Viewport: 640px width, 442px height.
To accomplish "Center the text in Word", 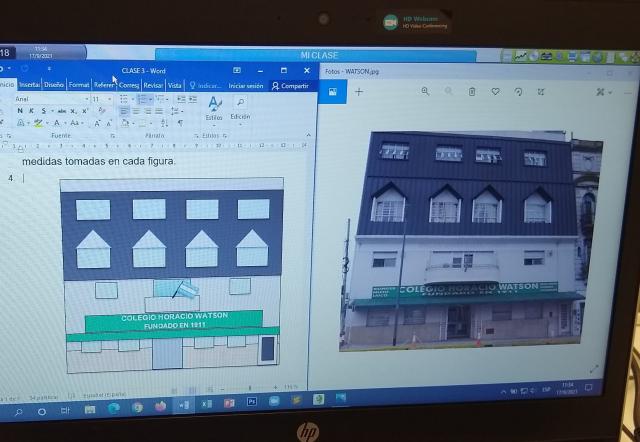I will [136, 111].
